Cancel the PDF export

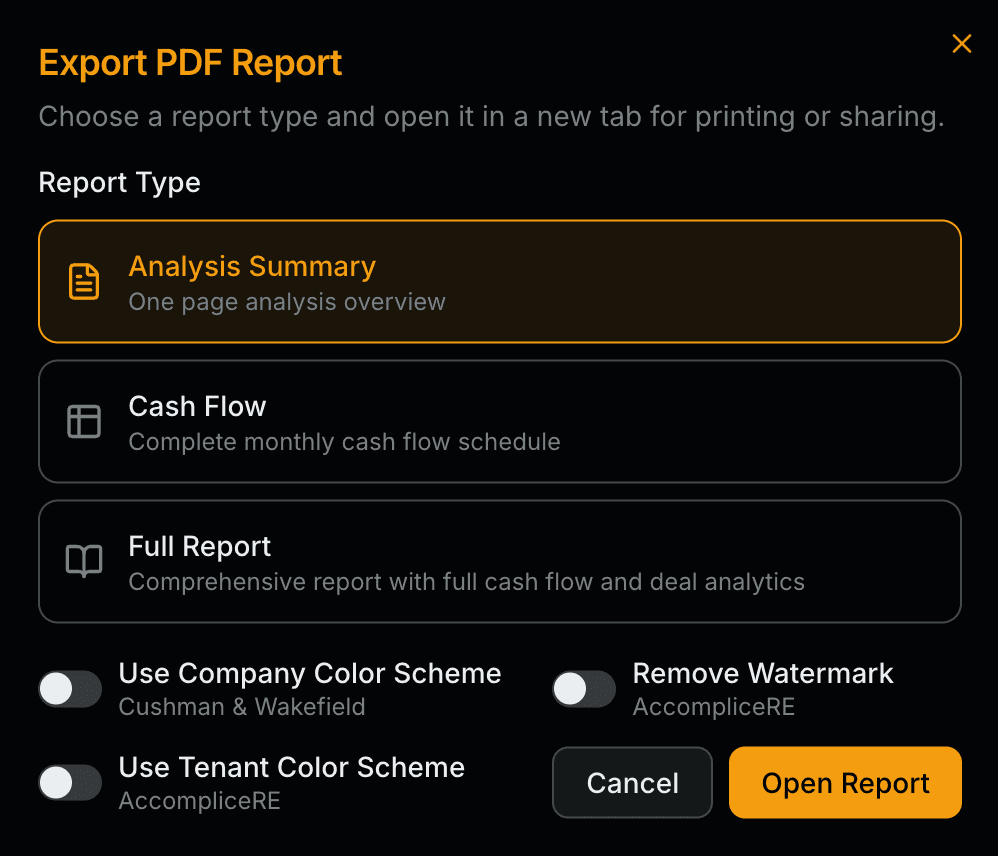click(x=632, y=782)
